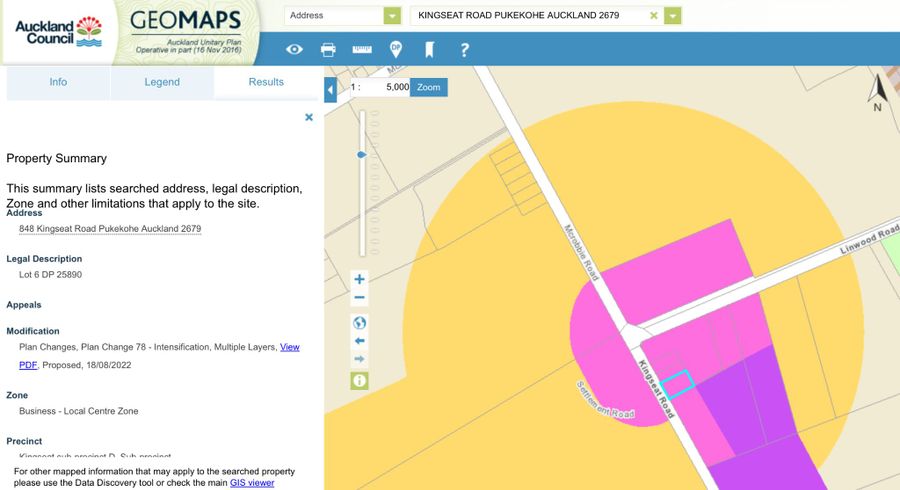Zoom in with the plus button
The height and width of the screenshot is (490, 900).
point(359,279)
